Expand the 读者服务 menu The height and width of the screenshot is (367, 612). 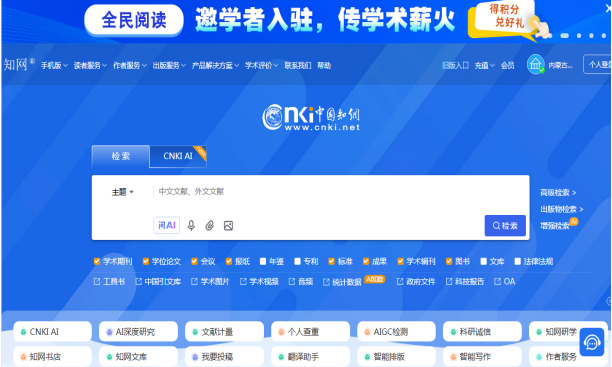[90, 65]
